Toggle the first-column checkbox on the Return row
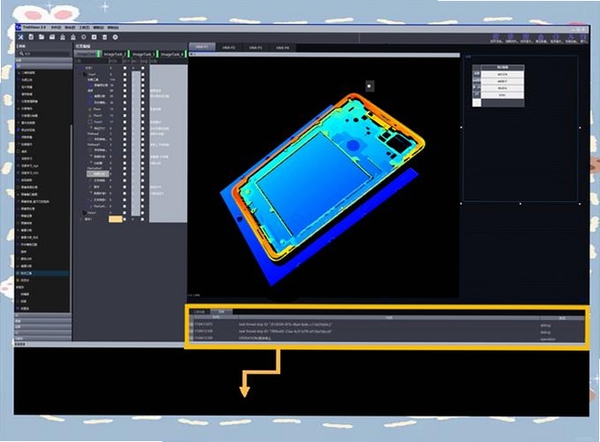 click(125, 212)
